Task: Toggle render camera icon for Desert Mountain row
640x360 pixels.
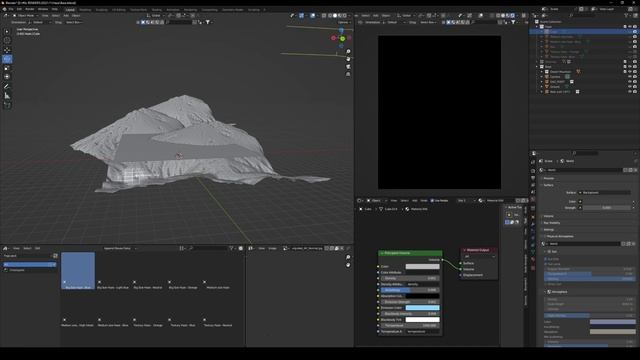Action: pyautogui.click(x=635, y=71)
